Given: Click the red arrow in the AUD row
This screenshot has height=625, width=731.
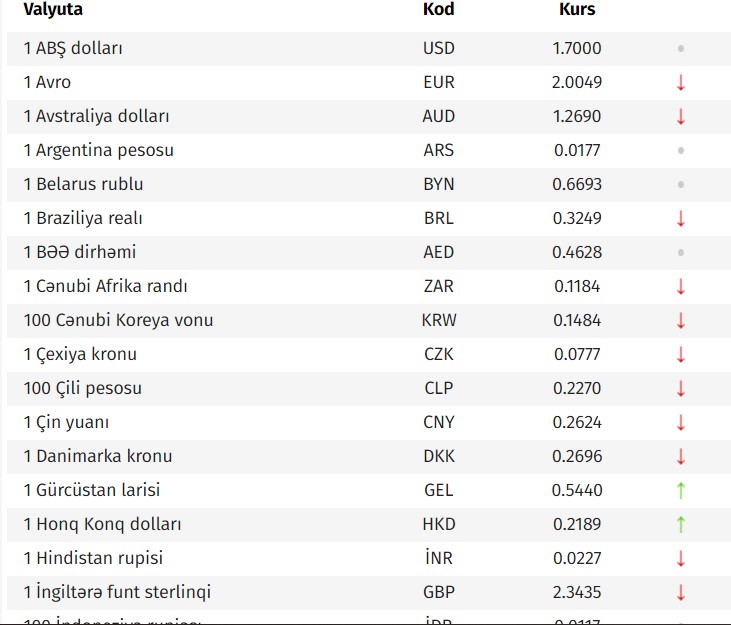Looking at the screenshot, I should pos(681,117).
